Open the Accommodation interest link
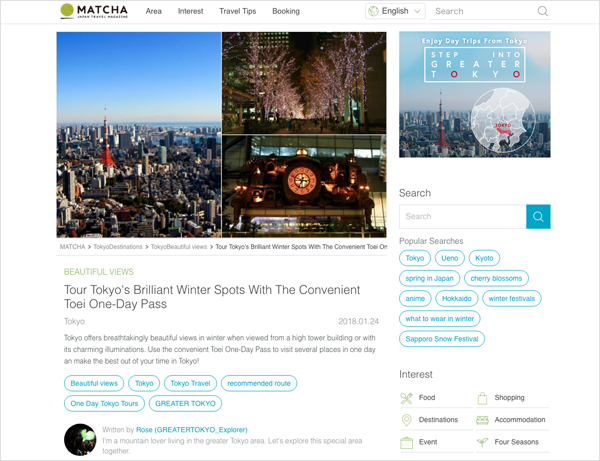Viewport: 600px width, 461px height. pos(512,420)
